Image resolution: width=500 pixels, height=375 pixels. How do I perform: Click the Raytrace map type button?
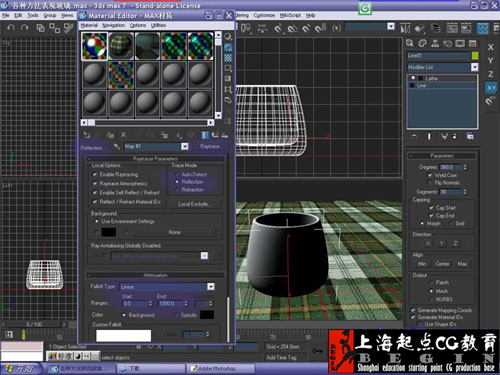click(x=210, y=146)
